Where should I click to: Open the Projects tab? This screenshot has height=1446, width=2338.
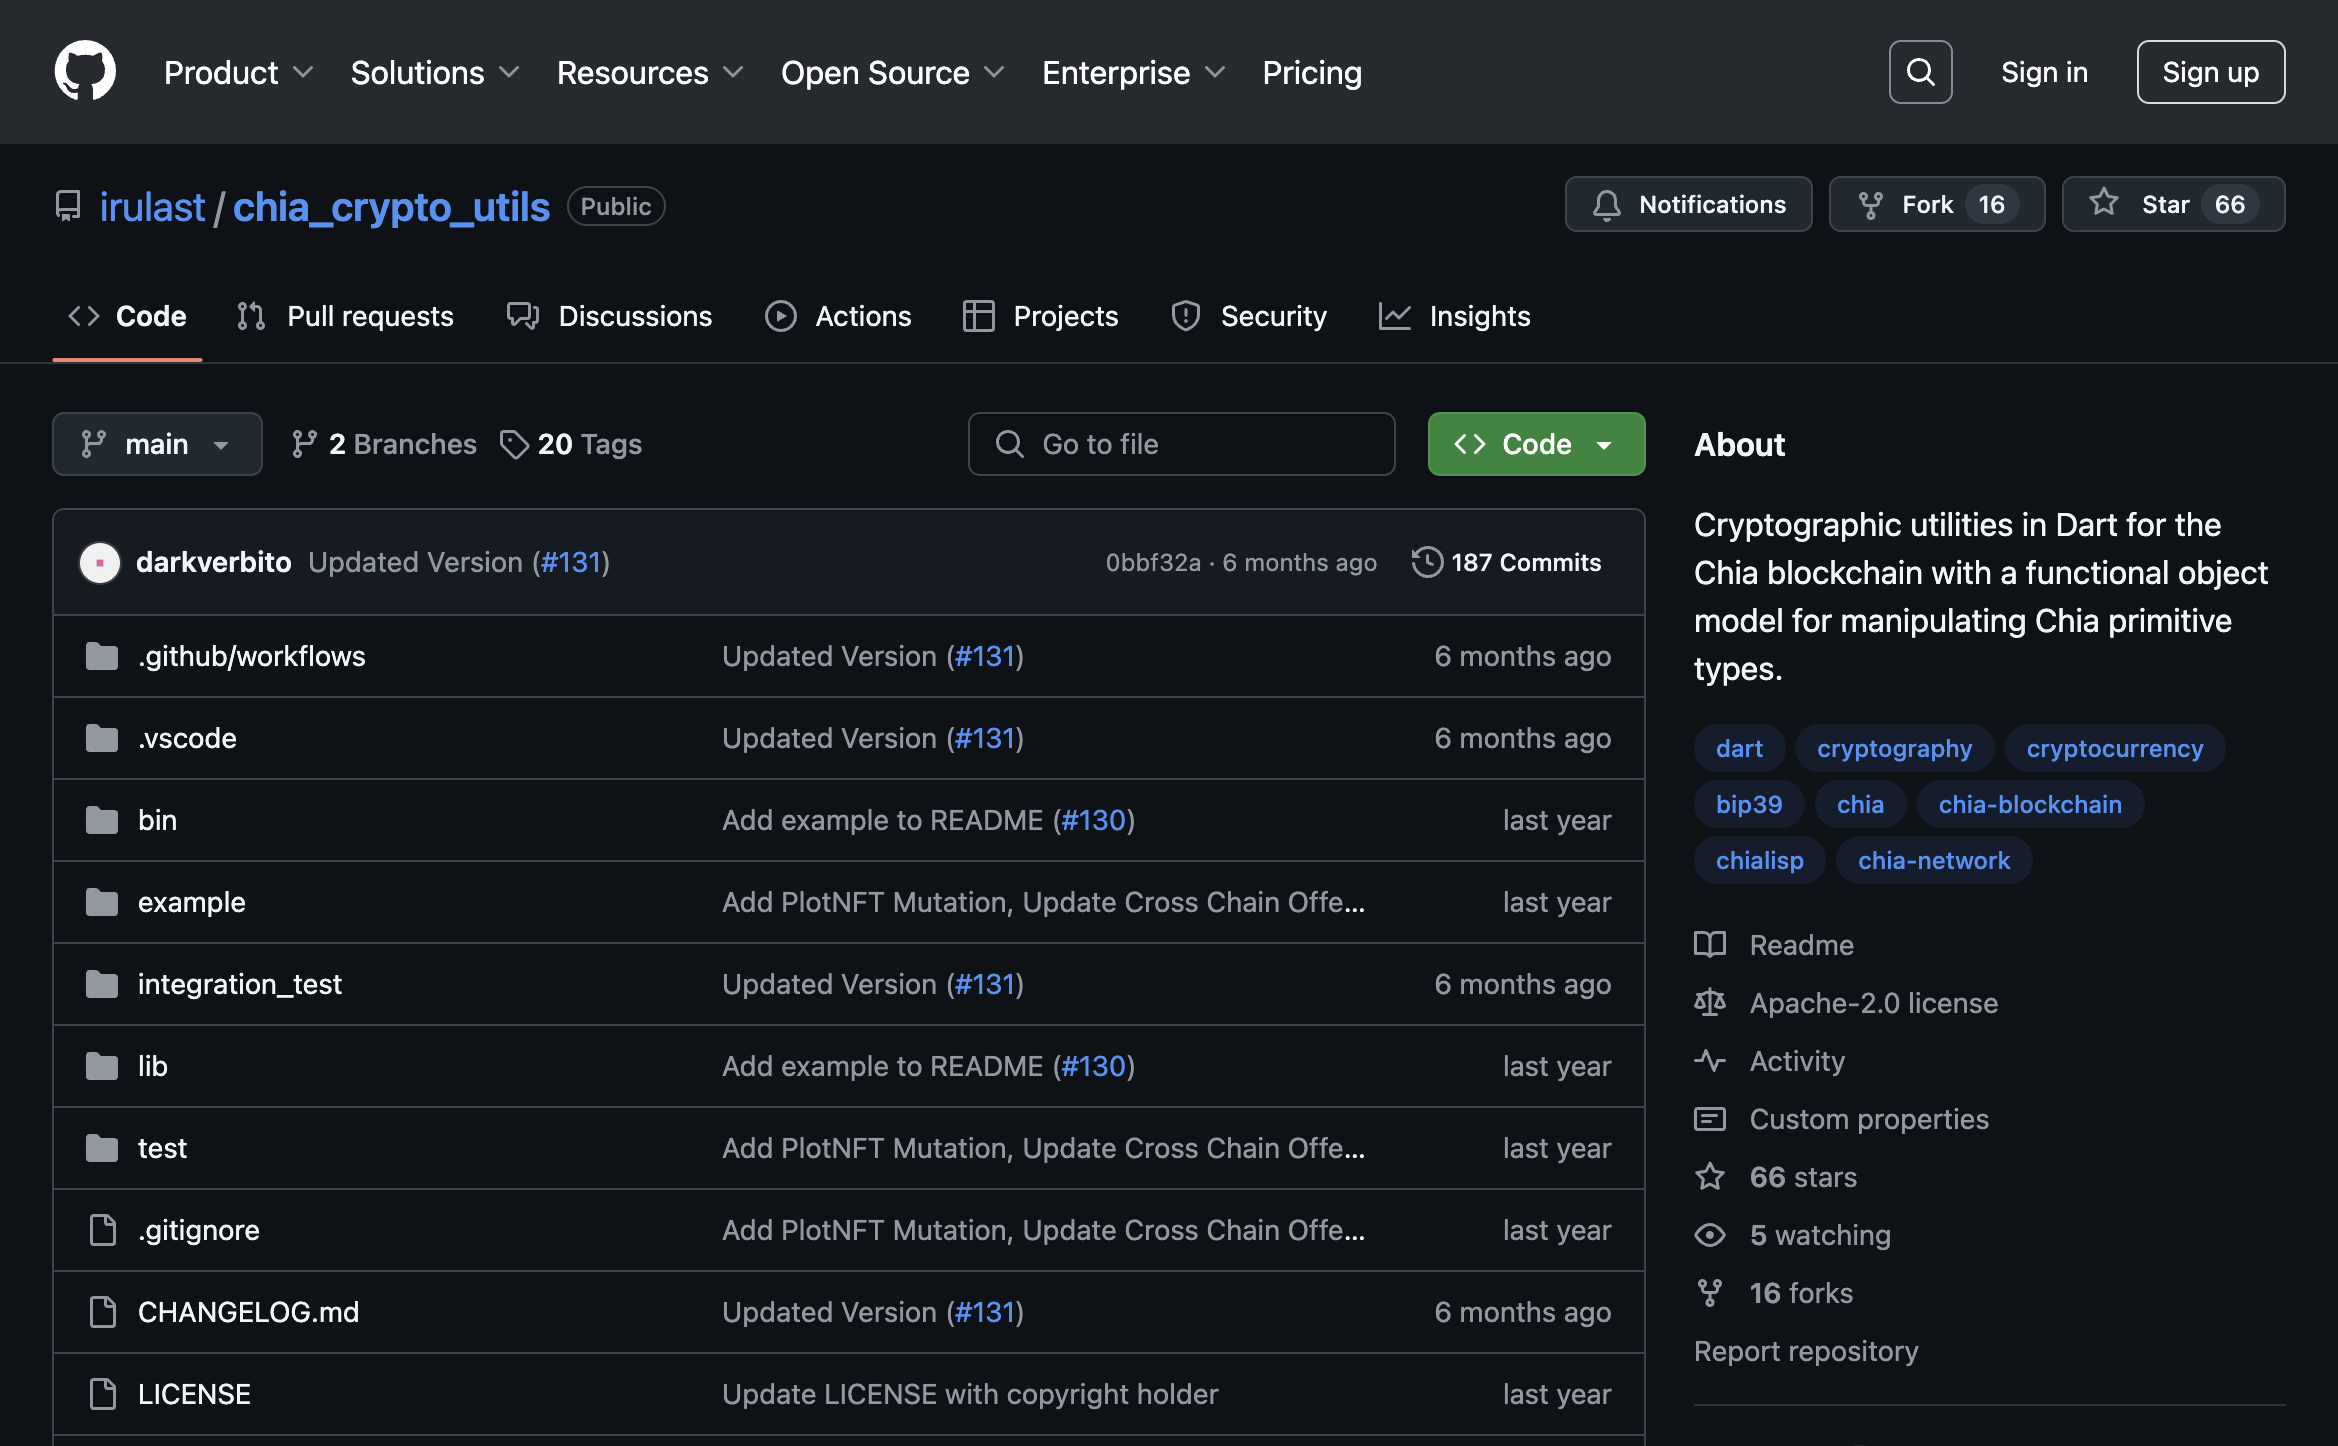coord(1040,316)
